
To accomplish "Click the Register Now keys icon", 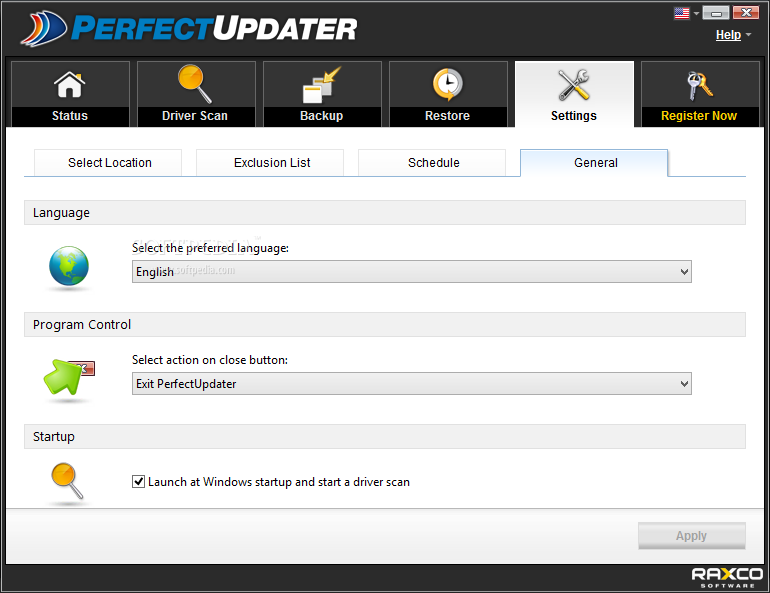I will (699, 85).
